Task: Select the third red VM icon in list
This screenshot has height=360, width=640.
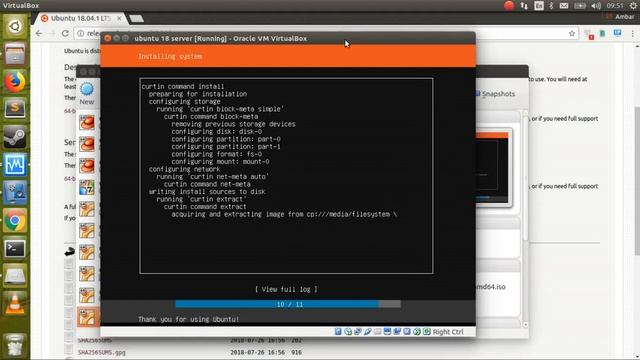Action: point(87,166)
